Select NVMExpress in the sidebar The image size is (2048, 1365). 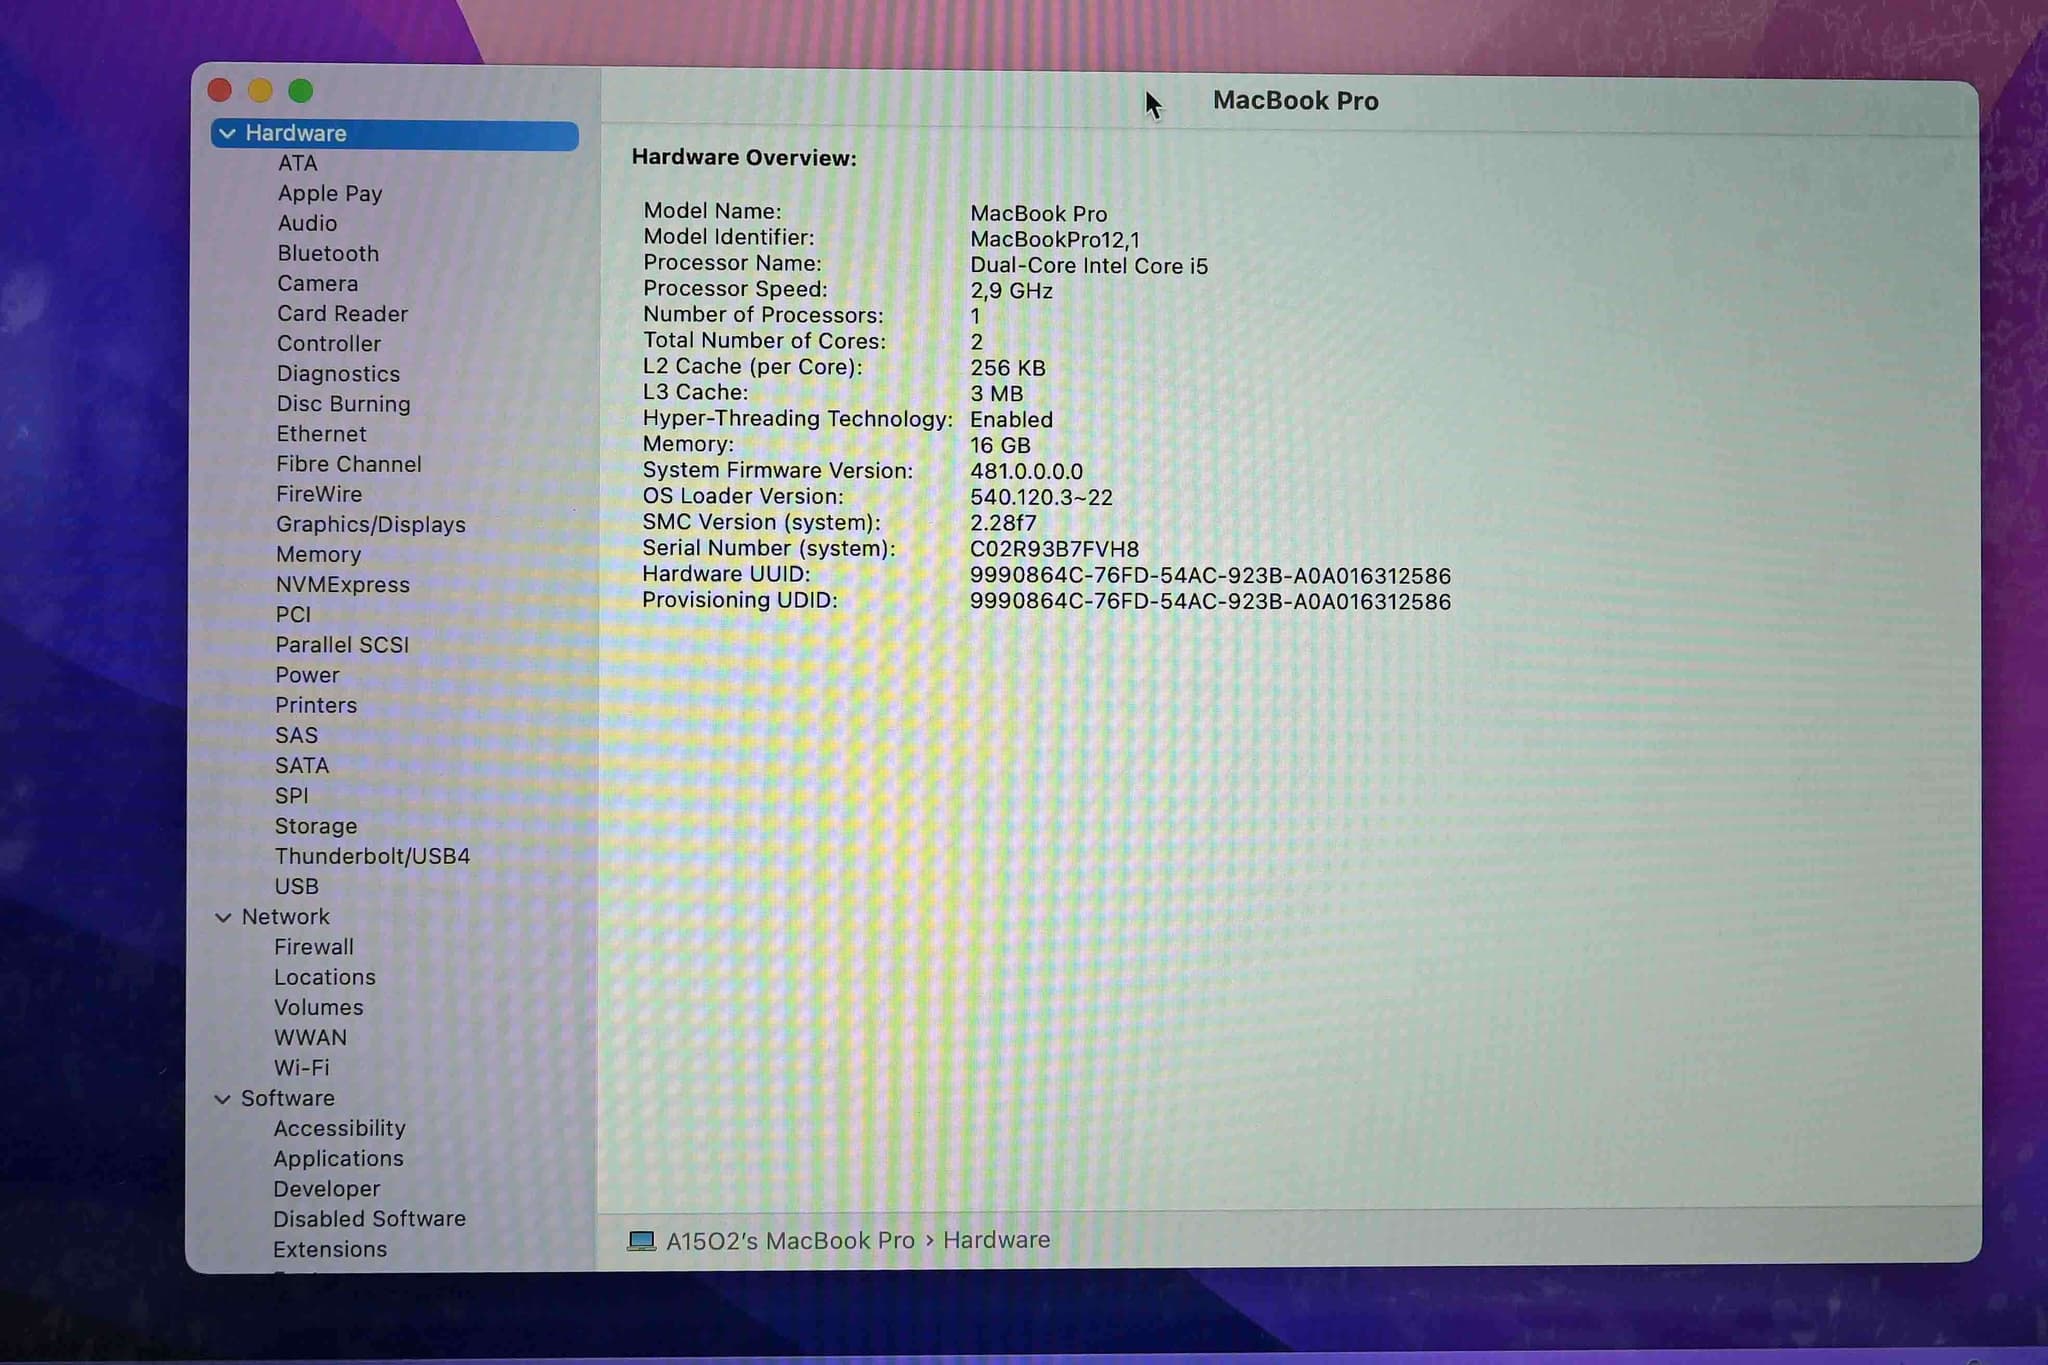[x=342, y=585]
